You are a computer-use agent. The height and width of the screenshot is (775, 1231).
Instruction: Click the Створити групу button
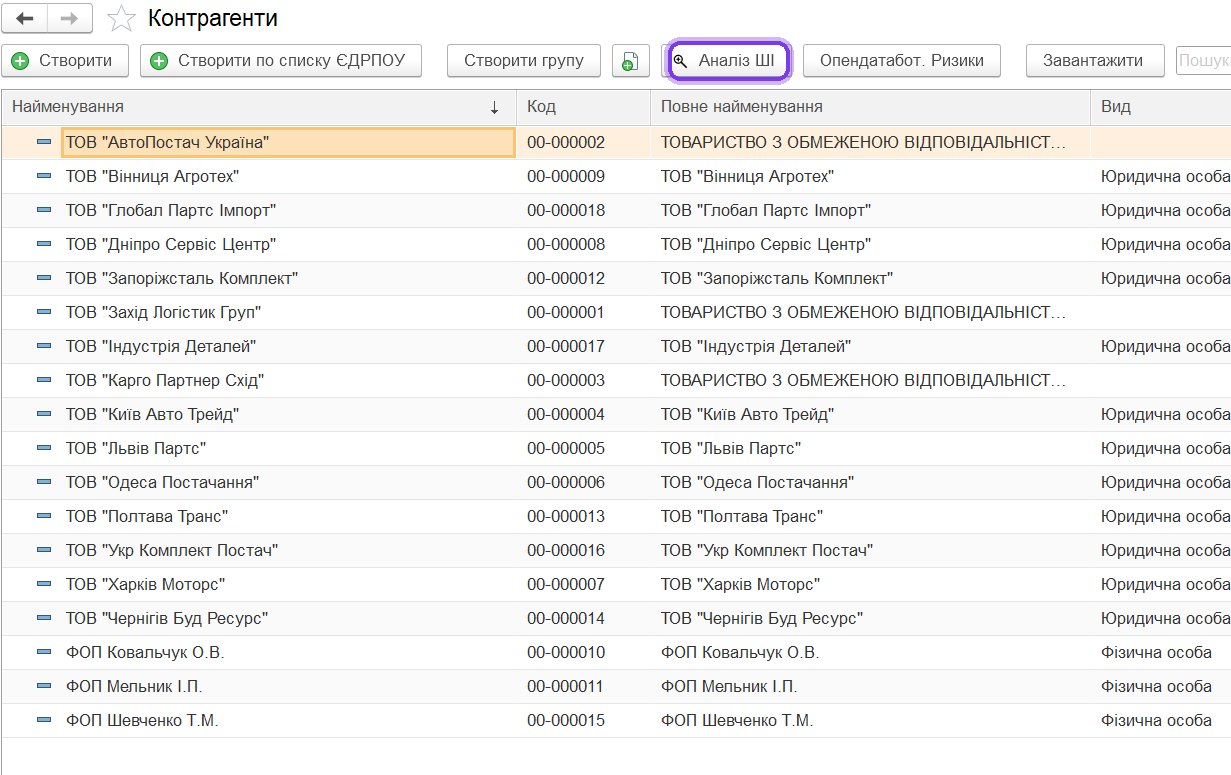[524, 61]
